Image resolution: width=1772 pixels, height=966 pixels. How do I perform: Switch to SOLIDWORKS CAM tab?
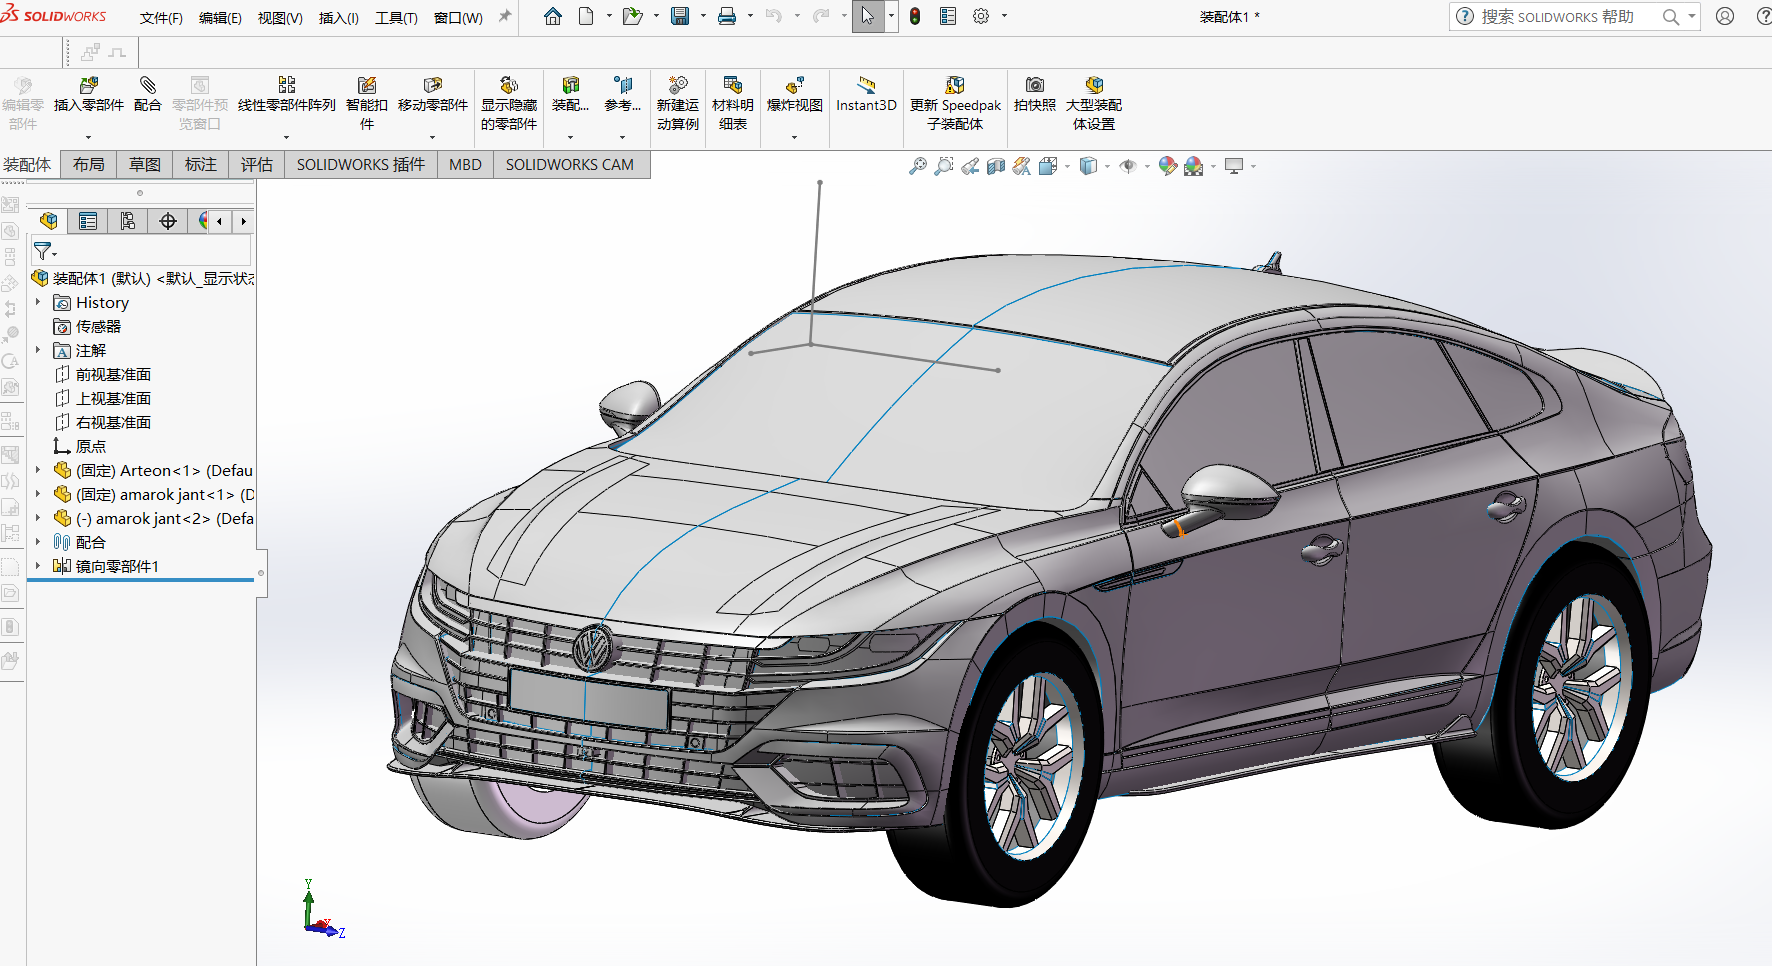570,165
